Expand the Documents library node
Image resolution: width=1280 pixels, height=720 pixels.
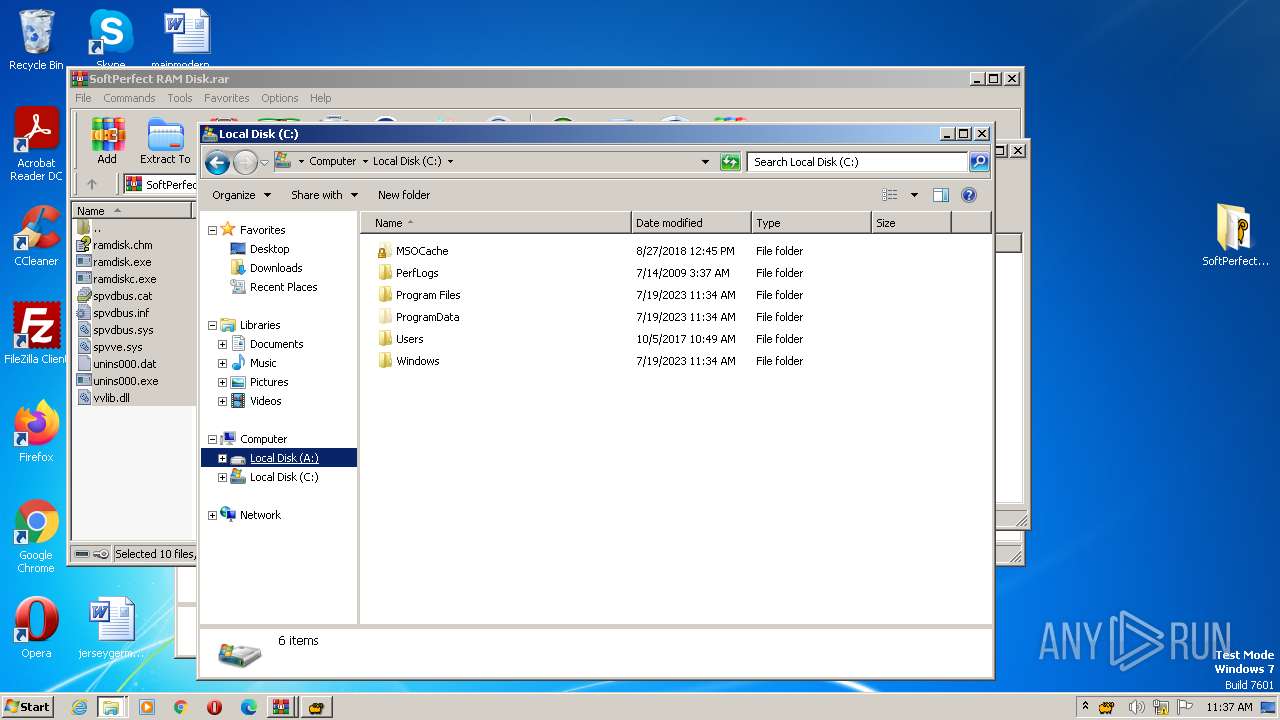222,344
